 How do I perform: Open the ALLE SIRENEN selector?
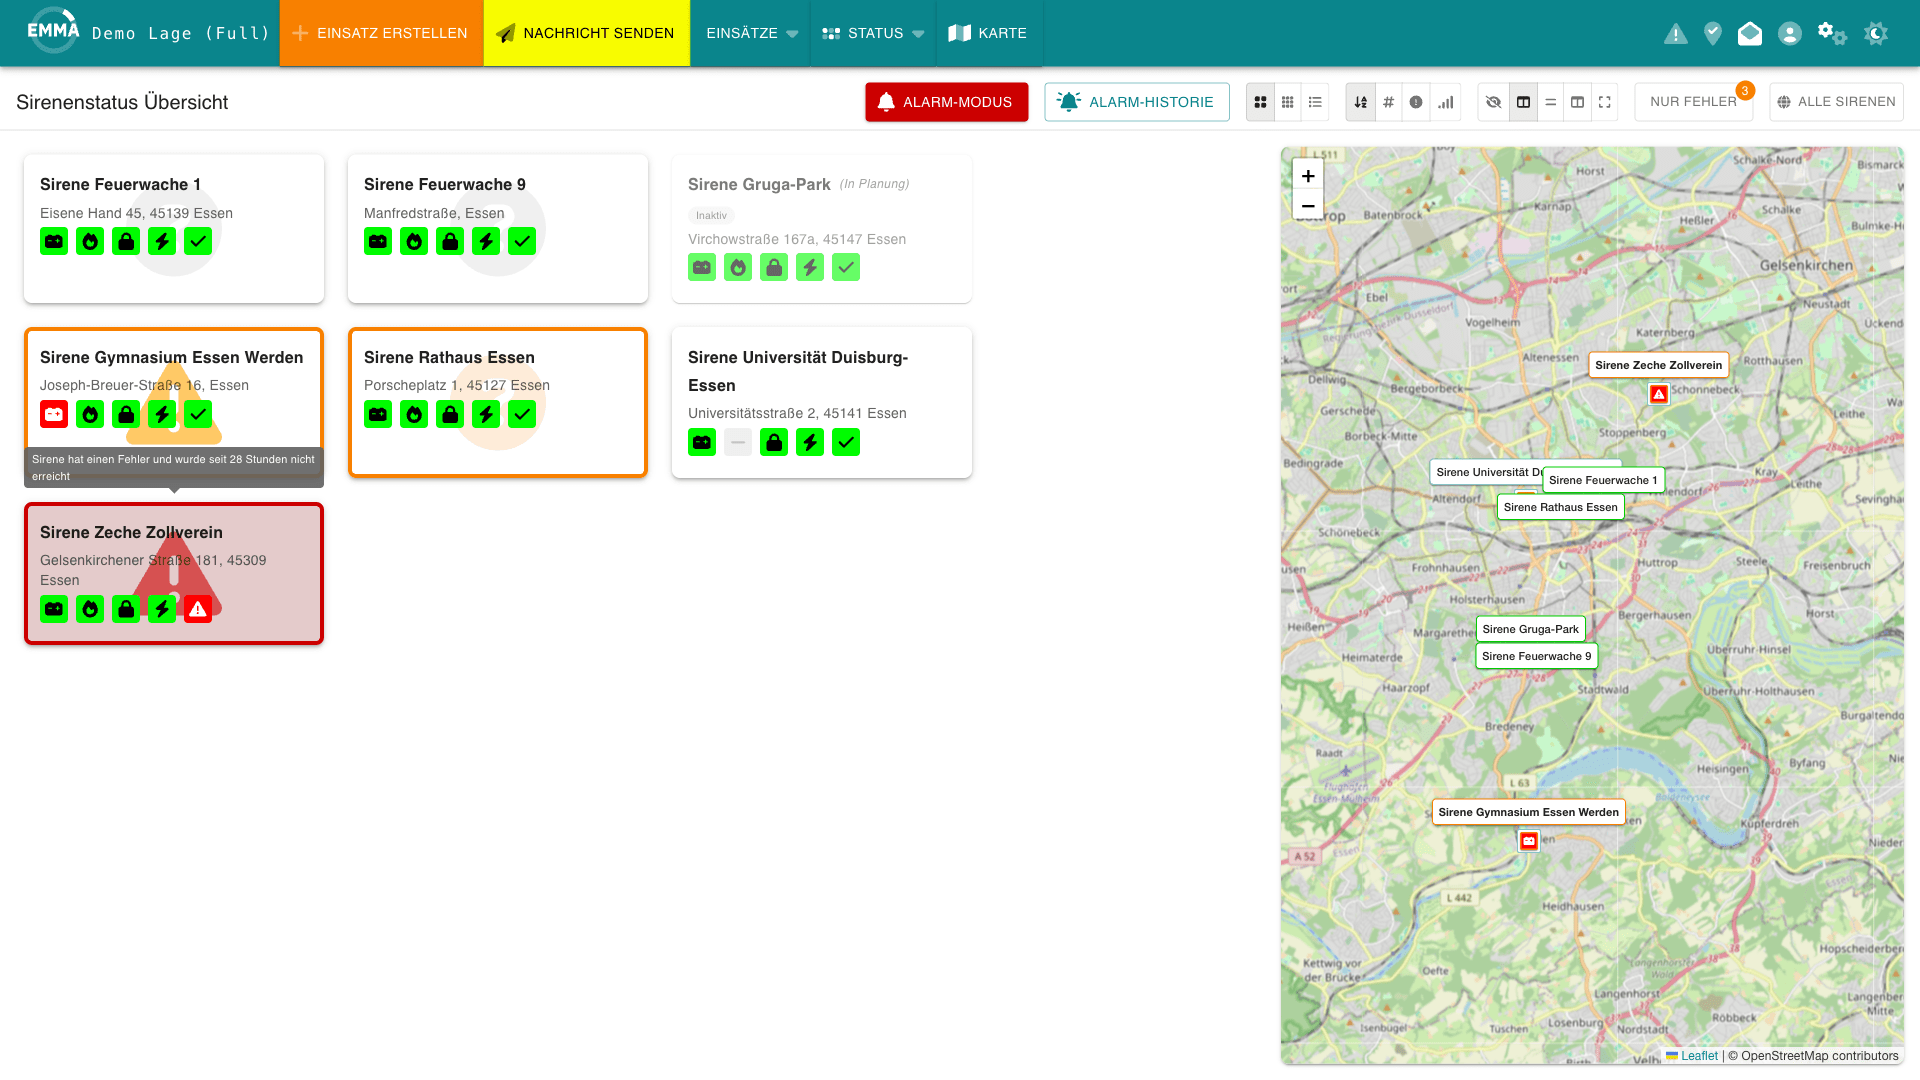[x=1836, y=102]
